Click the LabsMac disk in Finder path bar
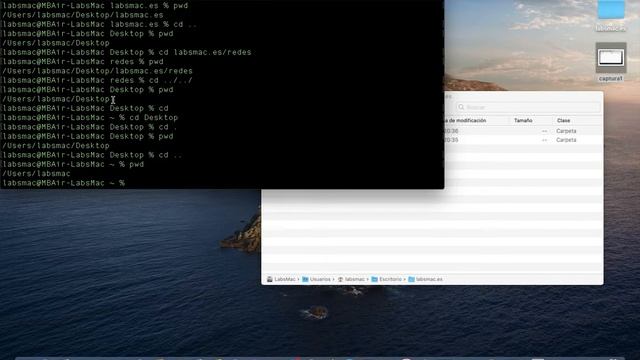The width and height of the screenshot is (640, 360). 281,279
